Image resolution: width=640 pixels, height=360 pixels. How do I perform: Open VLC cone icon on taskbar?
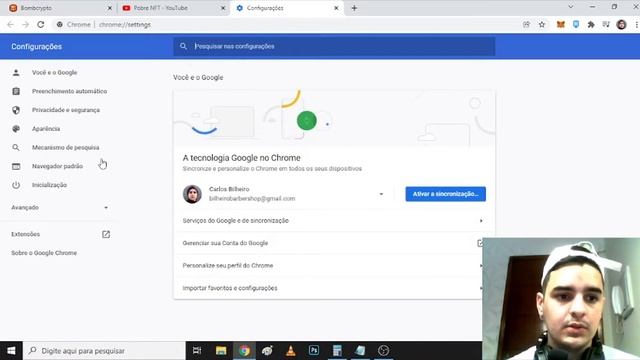[291, 351]
